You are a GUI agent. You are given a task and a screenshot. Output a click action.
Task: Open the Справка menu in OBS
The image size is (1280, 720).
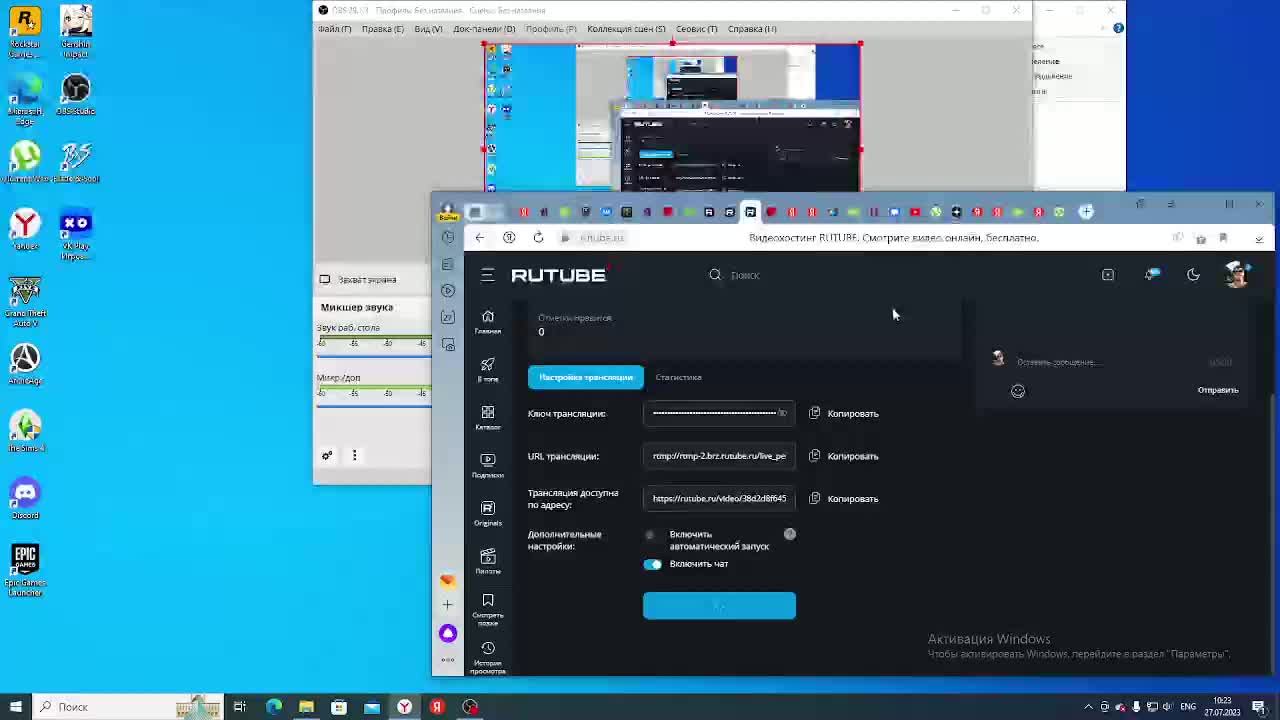(x=752, y=29)
